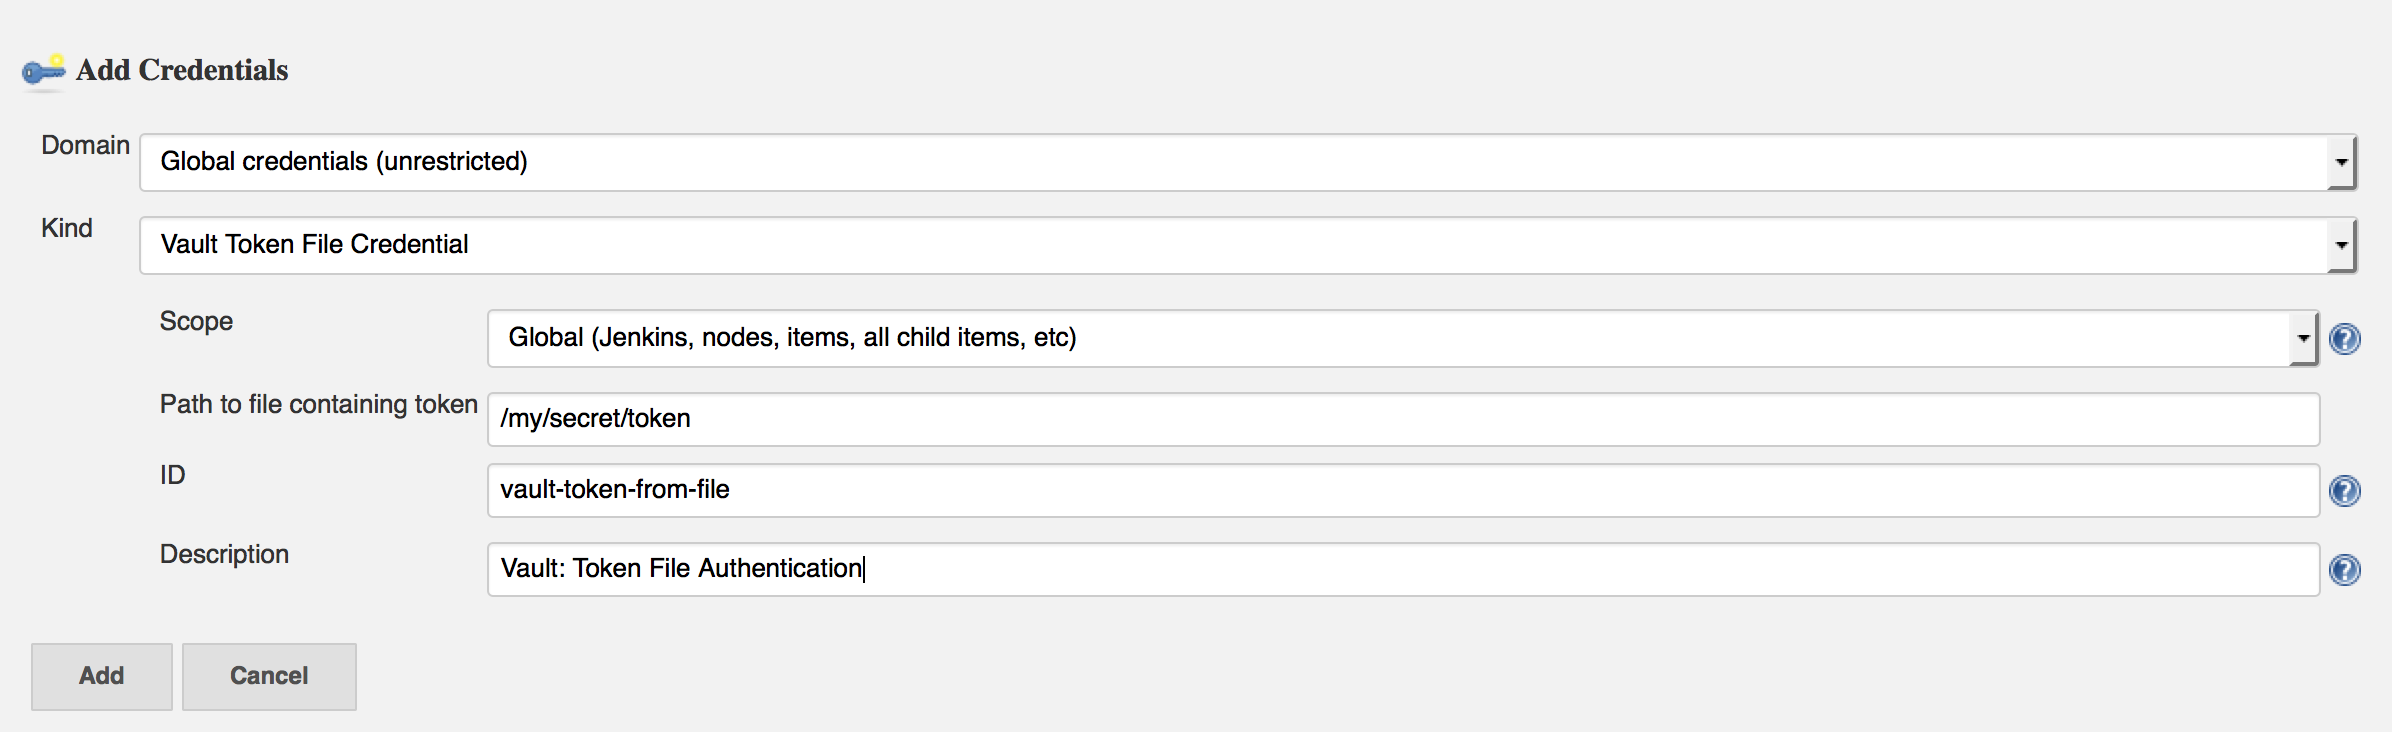Click the Add Credentials heading text
Viewport: 2392px width, 732px height.
(x=182, y=70)
